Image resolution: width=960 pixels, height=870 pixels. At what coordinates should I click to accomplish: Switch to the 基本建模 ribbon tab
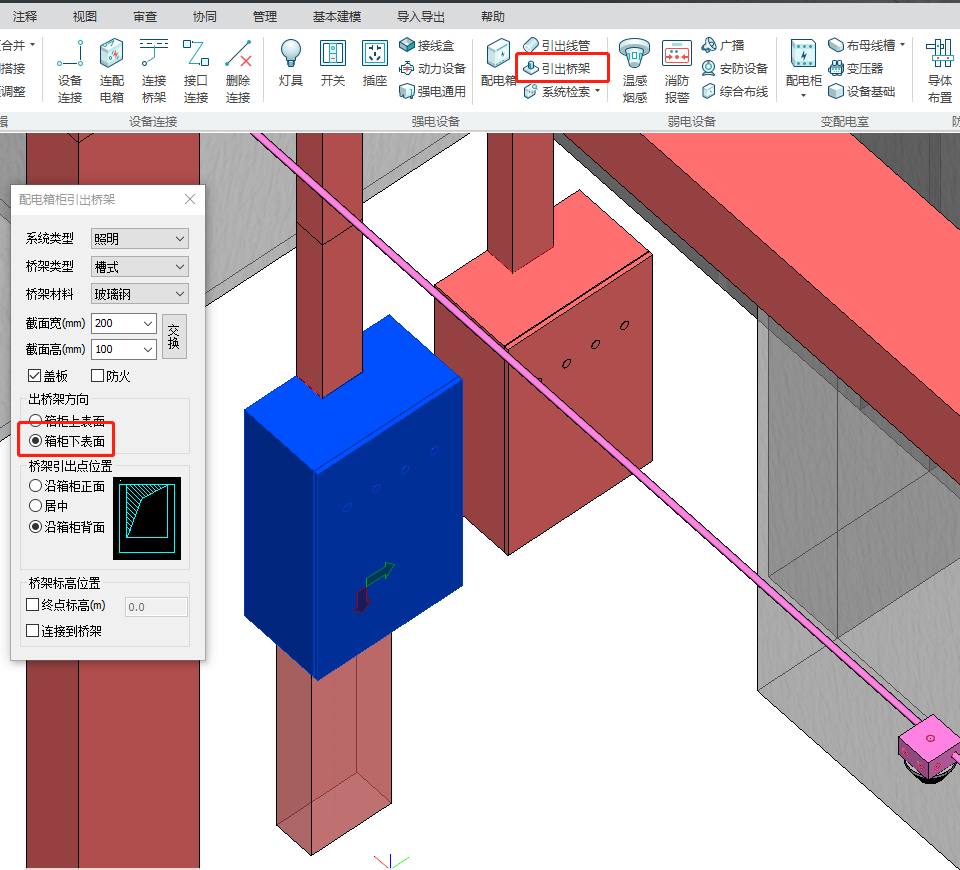click(337, 17)
